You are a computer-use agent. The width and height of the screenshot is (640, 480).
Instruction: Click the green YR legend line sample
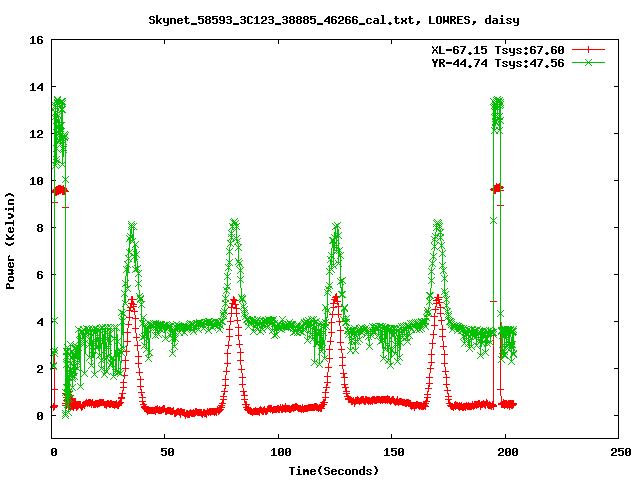pos(588,62)
